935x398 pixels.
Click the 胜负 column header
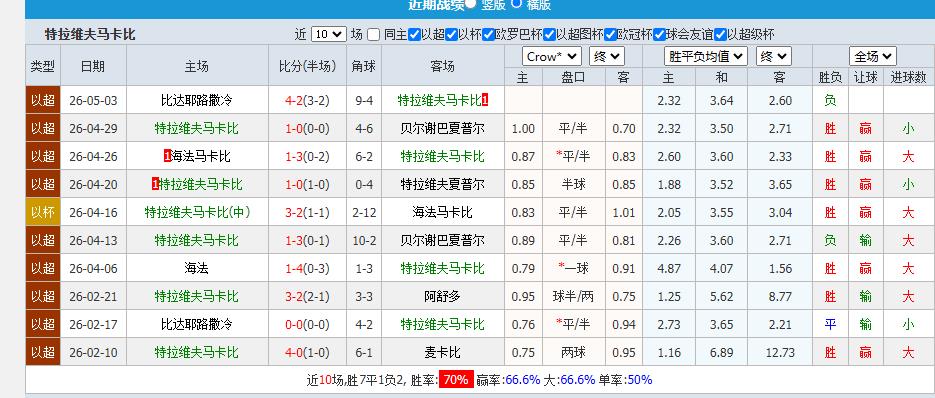830,77
